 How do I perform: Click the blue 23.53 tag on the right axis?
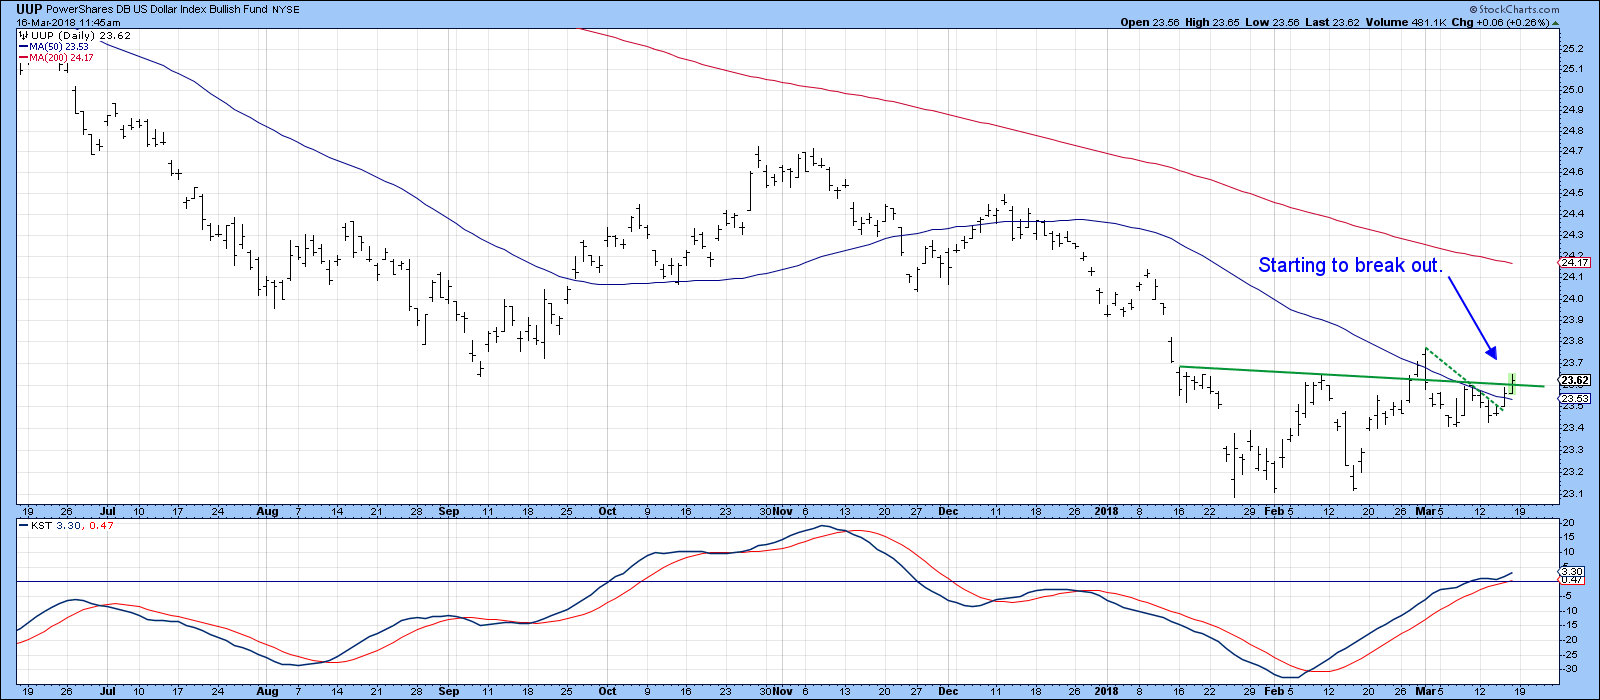[1575, 398]
